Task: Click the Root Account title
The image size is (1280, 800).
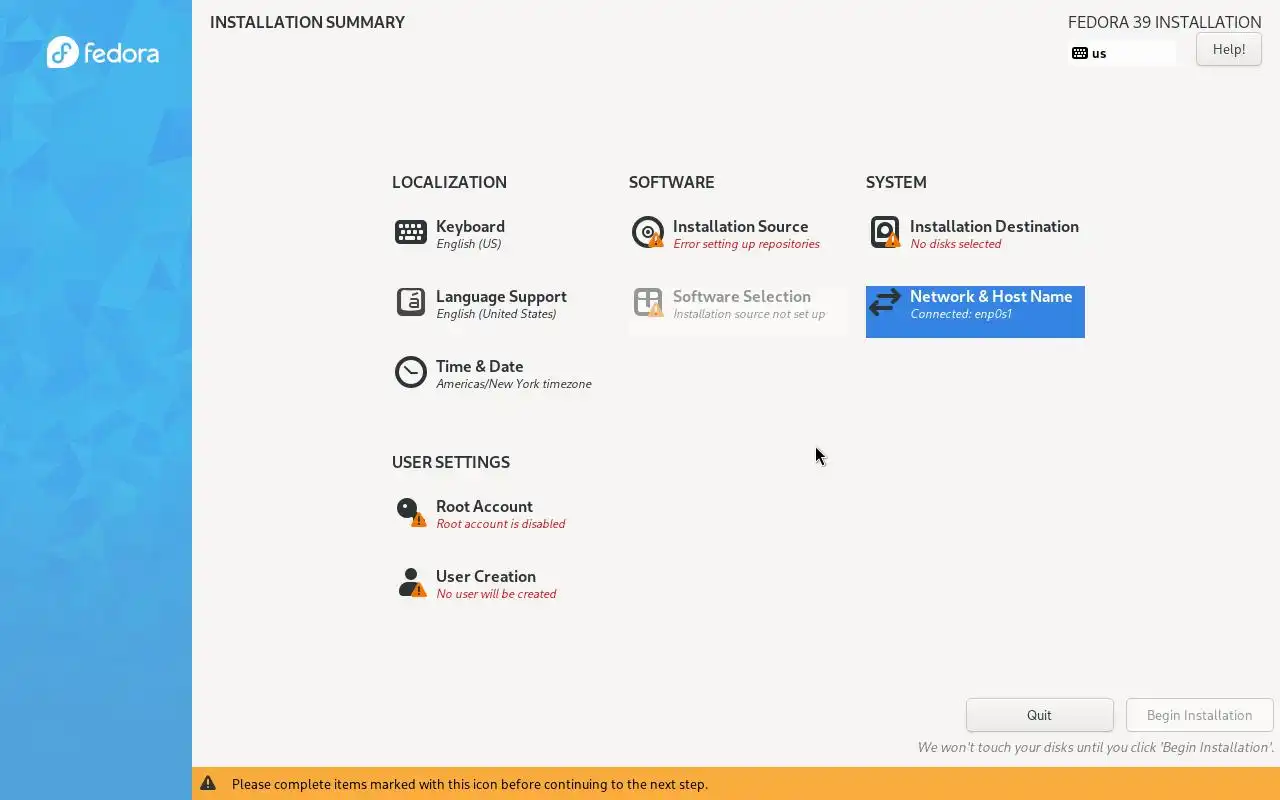Action: (484, 507)
